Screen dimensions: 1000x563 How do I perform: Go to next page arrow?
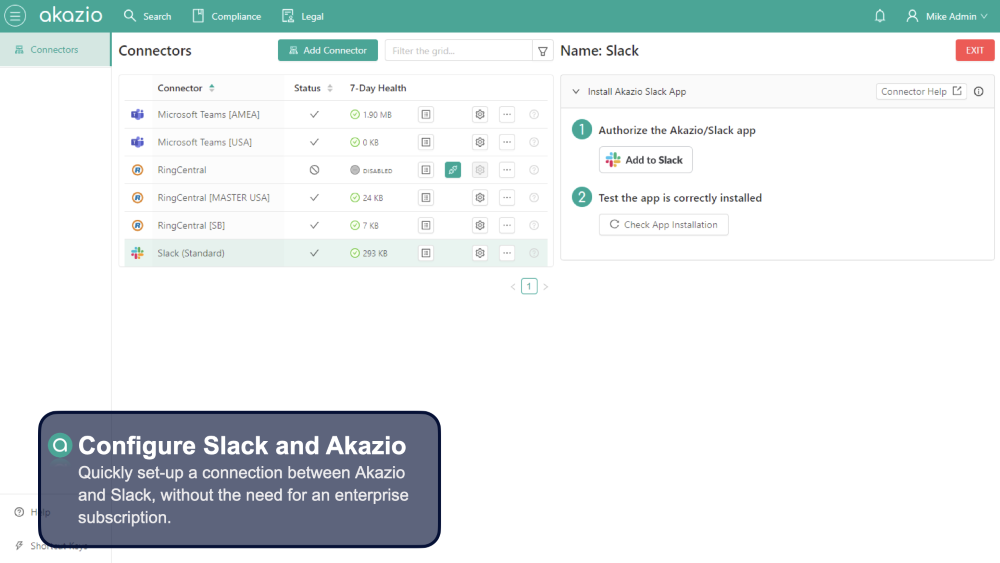pyautogui.click(x=546, y=287)
